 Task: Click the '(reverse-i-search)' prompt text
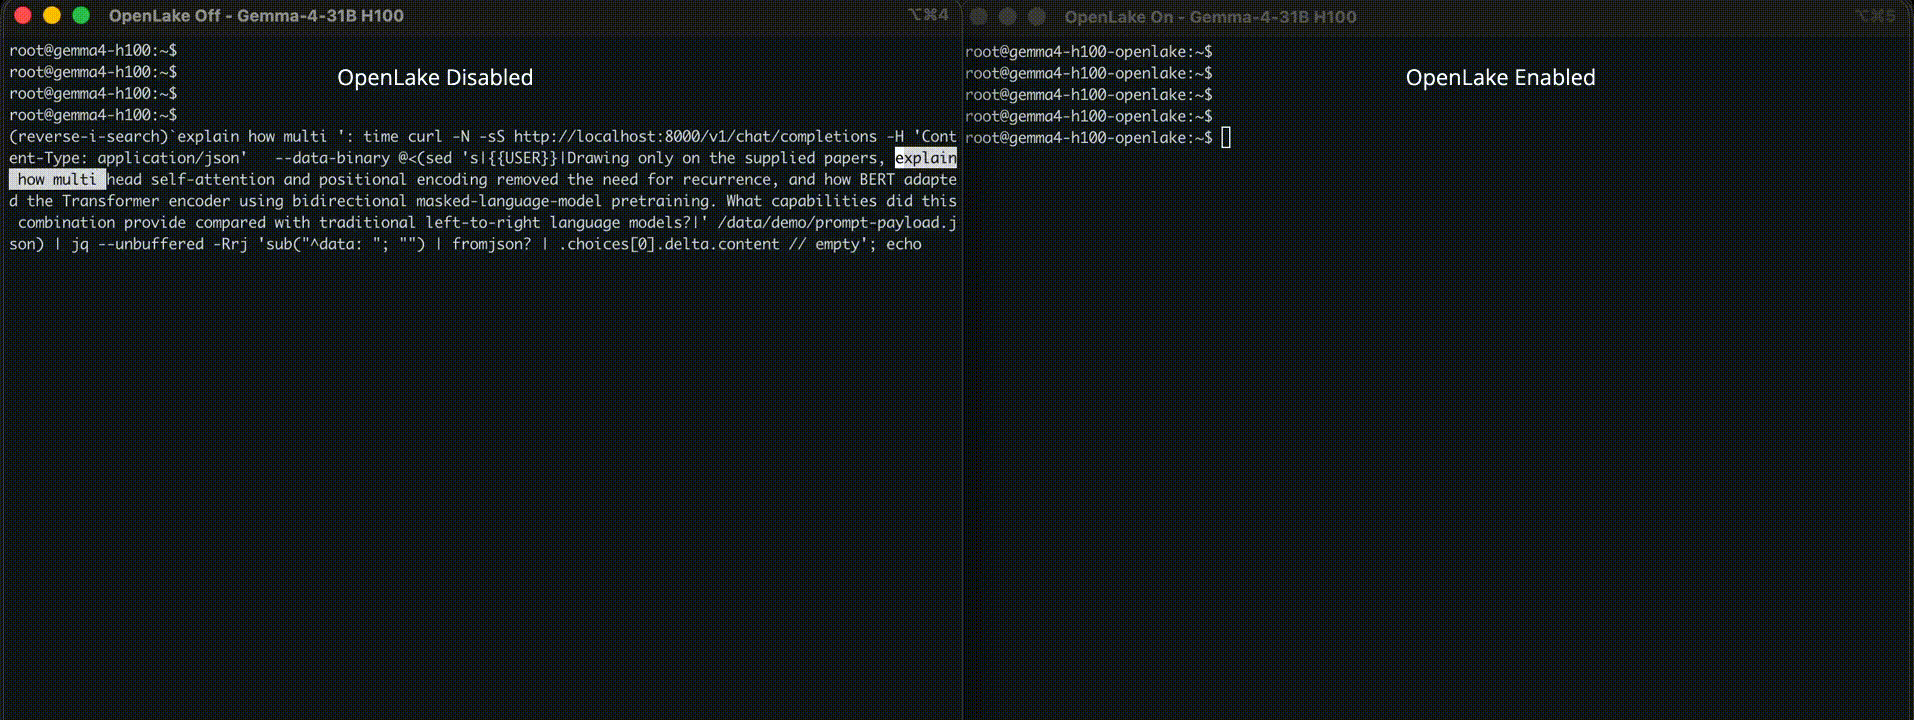[88, 136]
